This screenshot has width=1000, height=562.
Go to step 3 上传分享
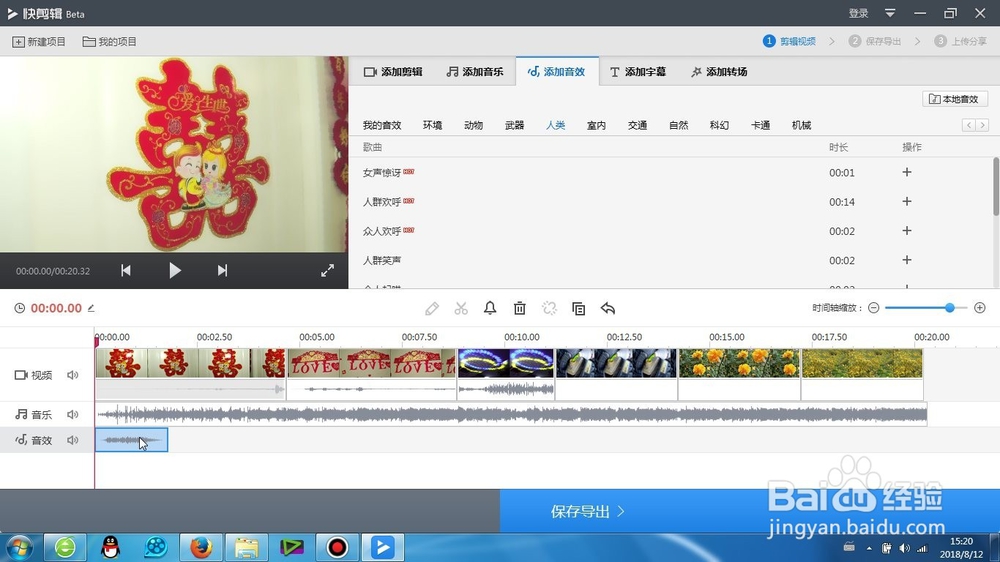(x=960, y=41)
